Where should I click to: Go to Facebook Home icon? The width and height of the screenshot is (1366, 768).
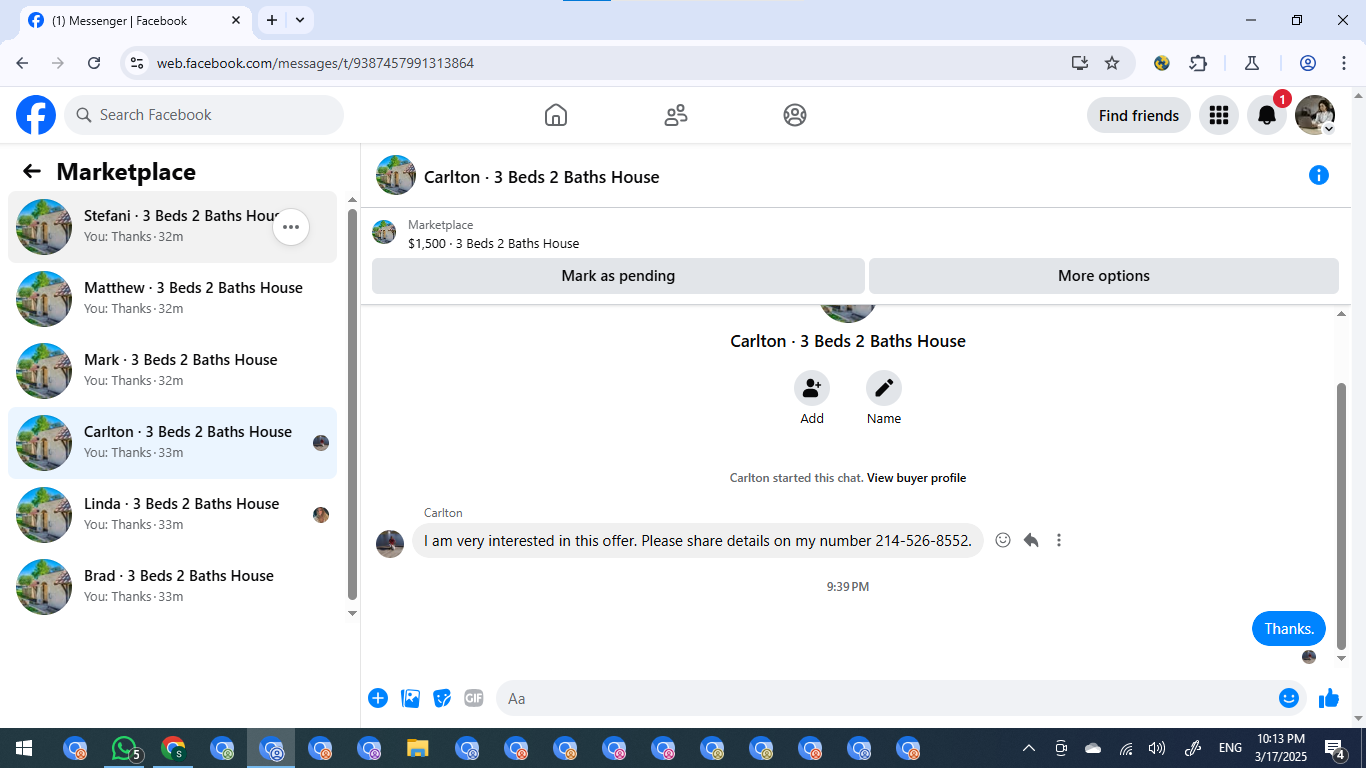click(556, 115)
